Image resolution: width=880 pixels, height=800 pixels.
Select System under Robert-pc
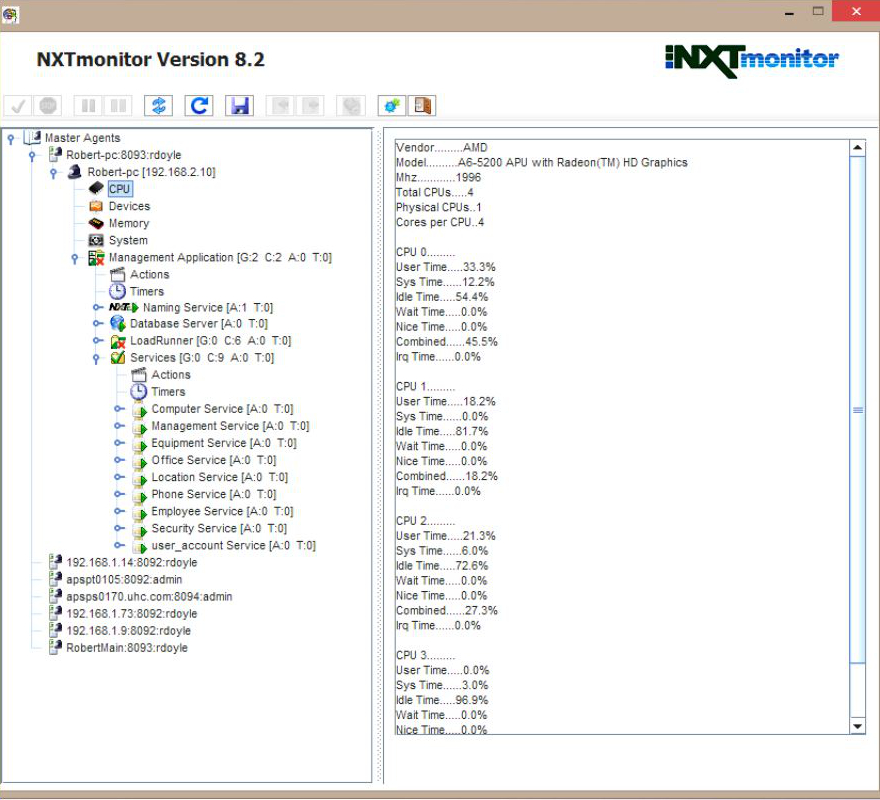(128, 240)
